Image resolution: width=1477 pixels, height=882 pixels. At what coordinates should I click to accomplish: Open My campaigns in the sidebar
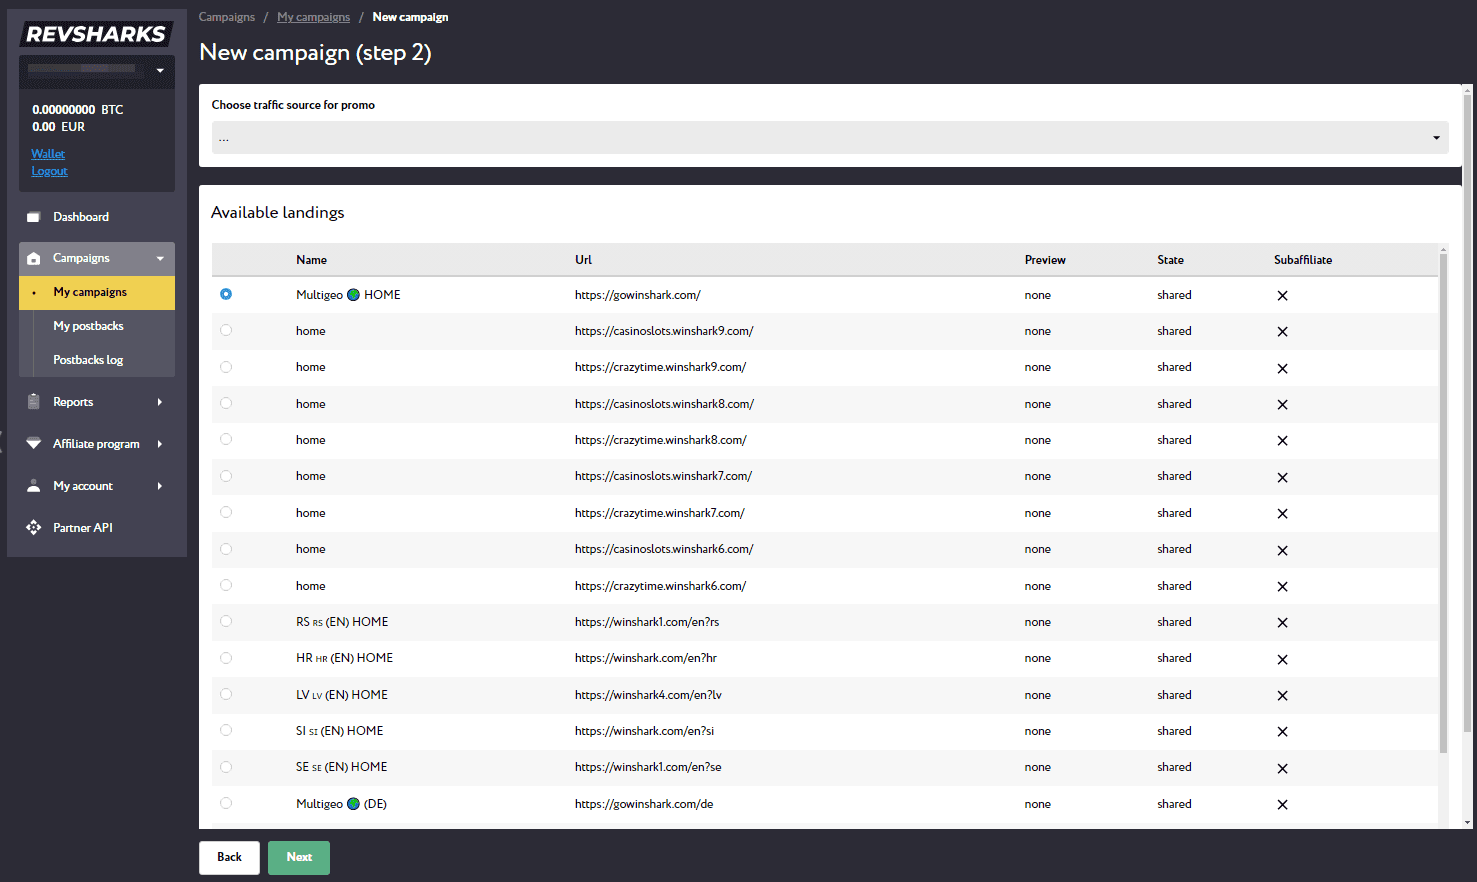pyautogui.click(x=97, y=292)
